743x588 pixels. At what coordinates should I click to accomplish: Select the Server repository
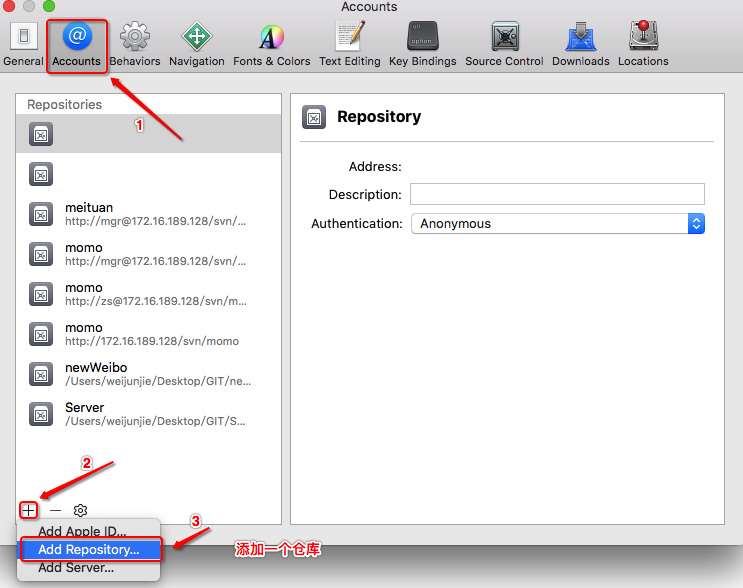click(148, 414)
